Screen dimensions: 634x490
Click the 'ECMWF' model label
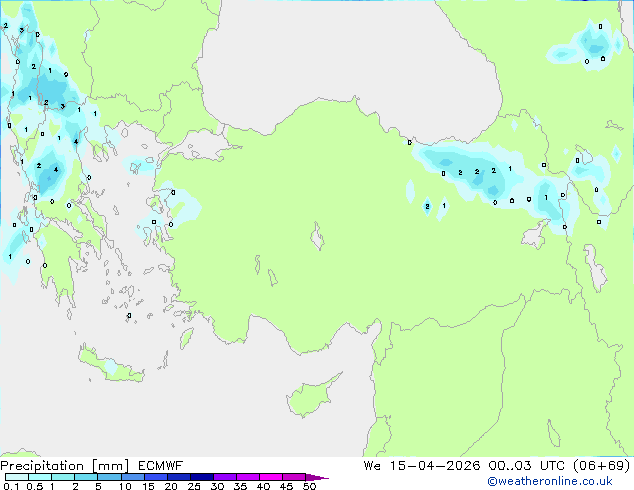161,466
